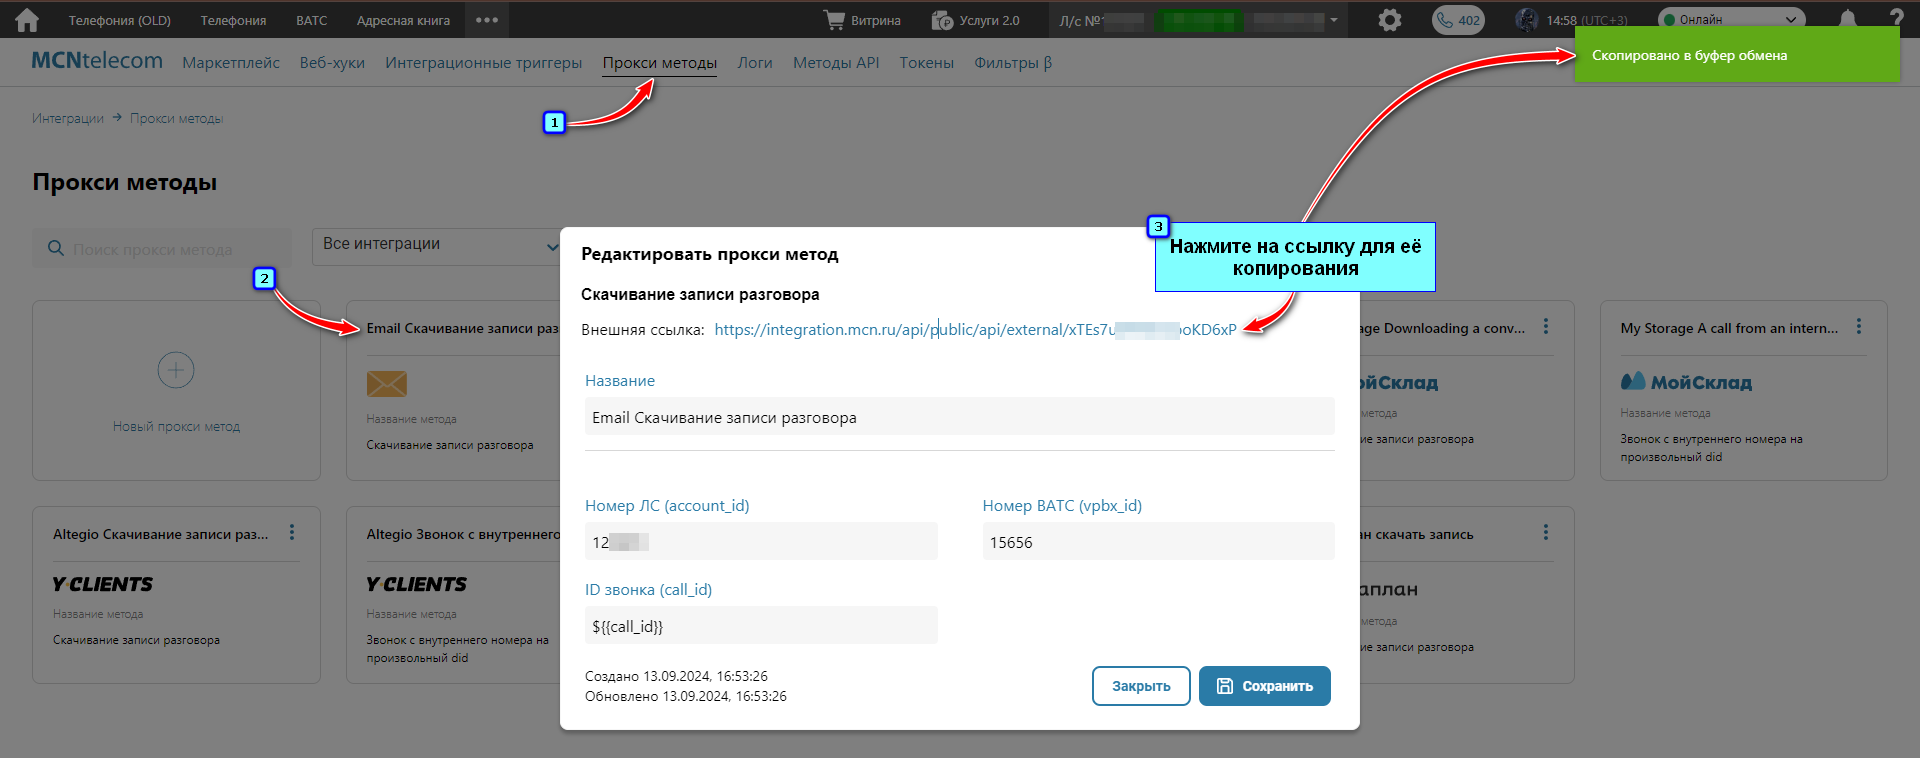Click the phone 402 badge
This screenshot has width=1920, height=758.
point(1458,20)
